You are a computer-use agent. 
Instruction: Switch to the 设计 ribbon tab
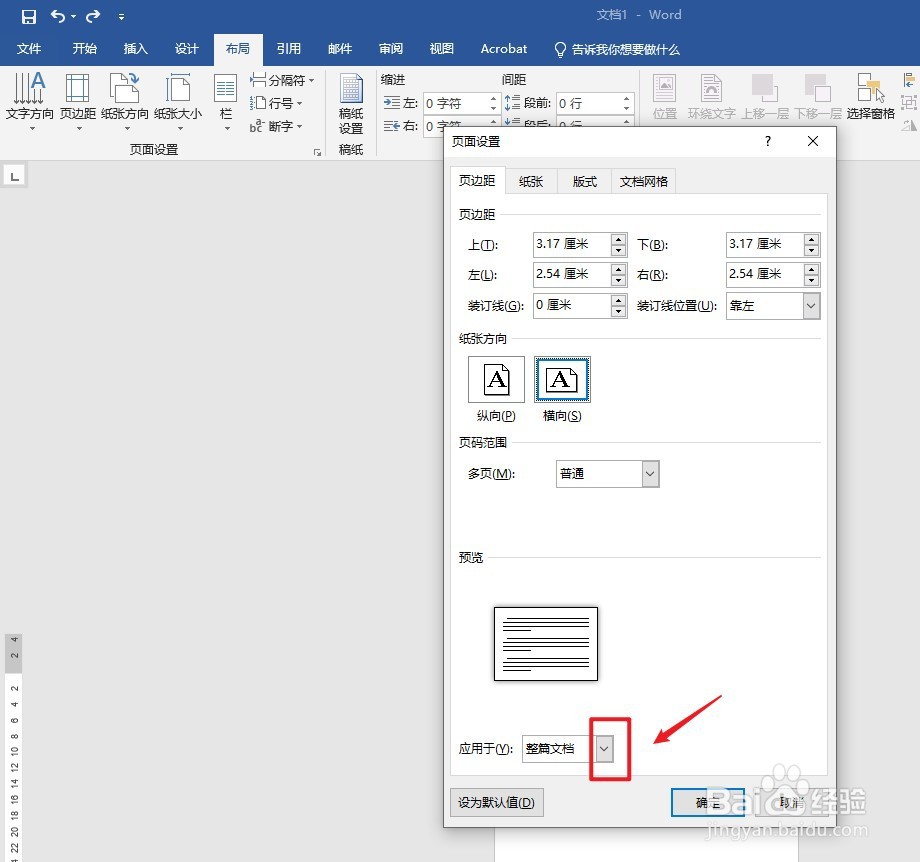click(x=187, y=49)
